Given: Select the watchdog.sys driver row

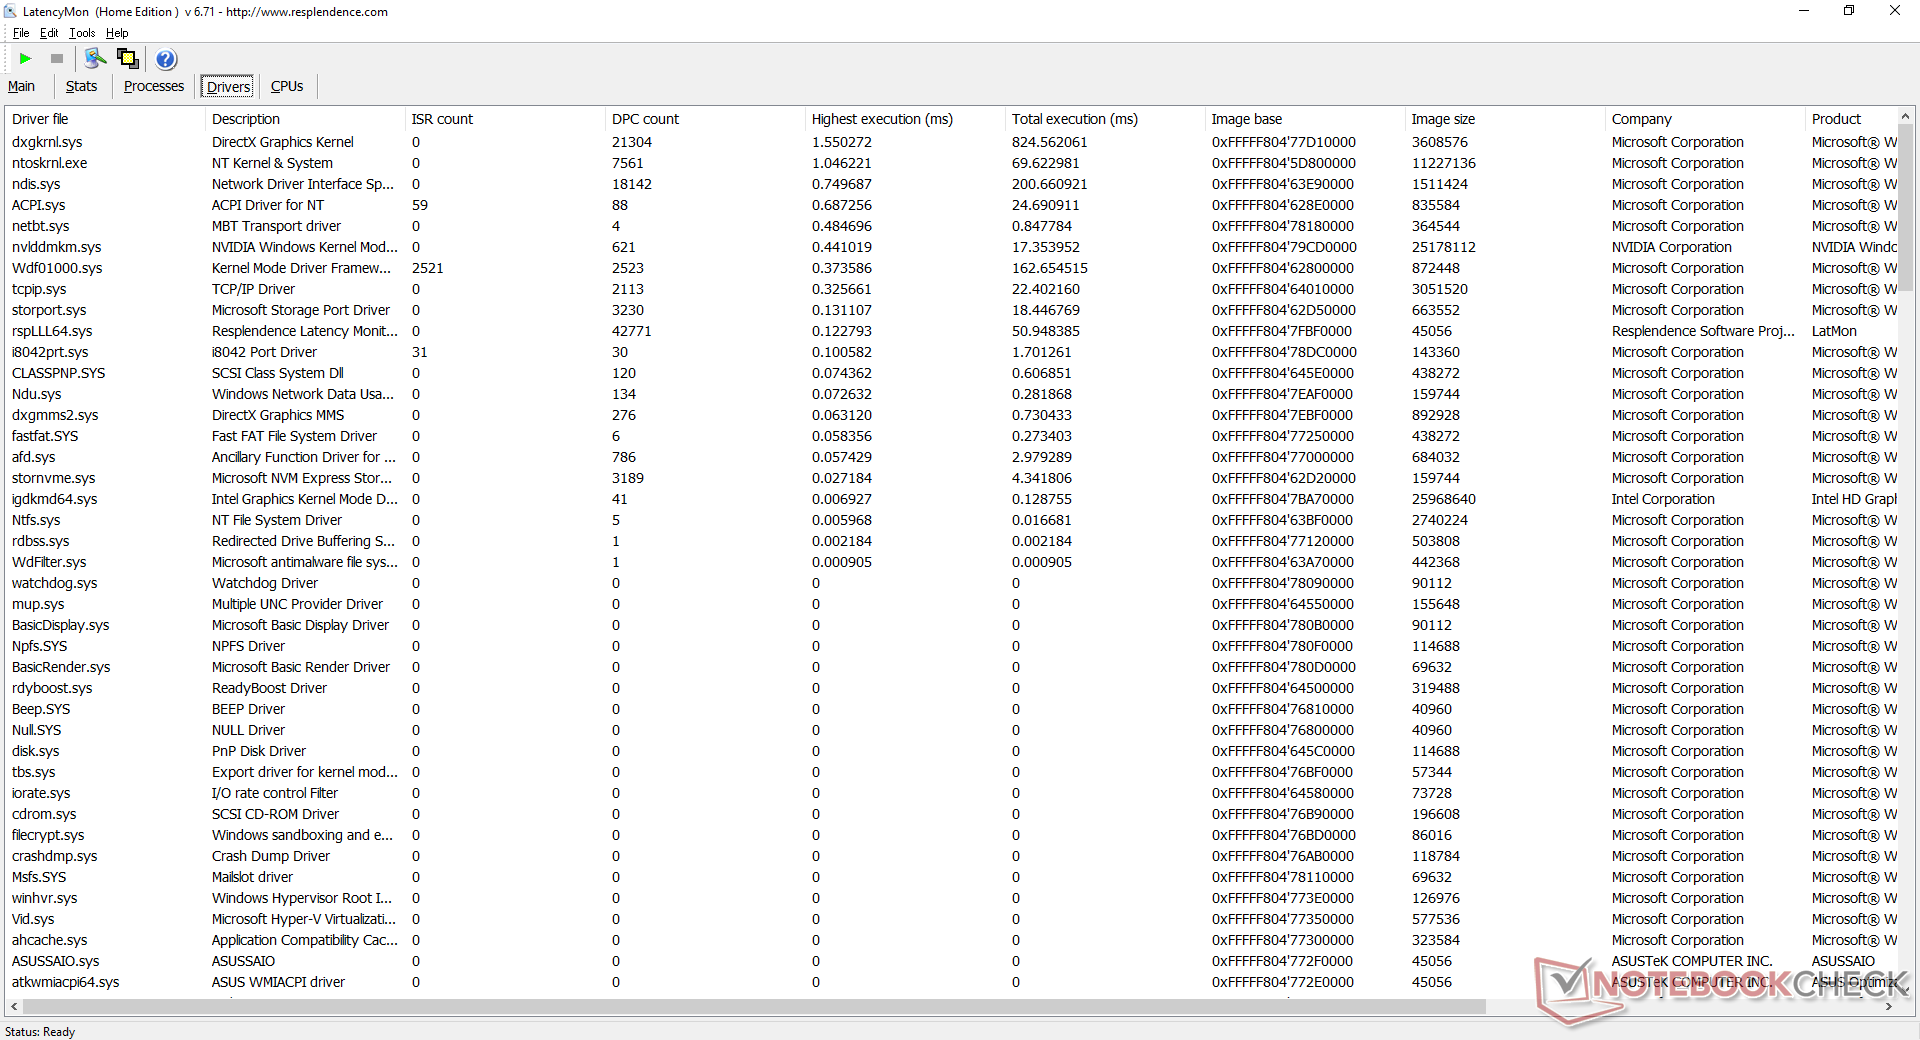Looking at the screenshot, I should tap(952, 583).
